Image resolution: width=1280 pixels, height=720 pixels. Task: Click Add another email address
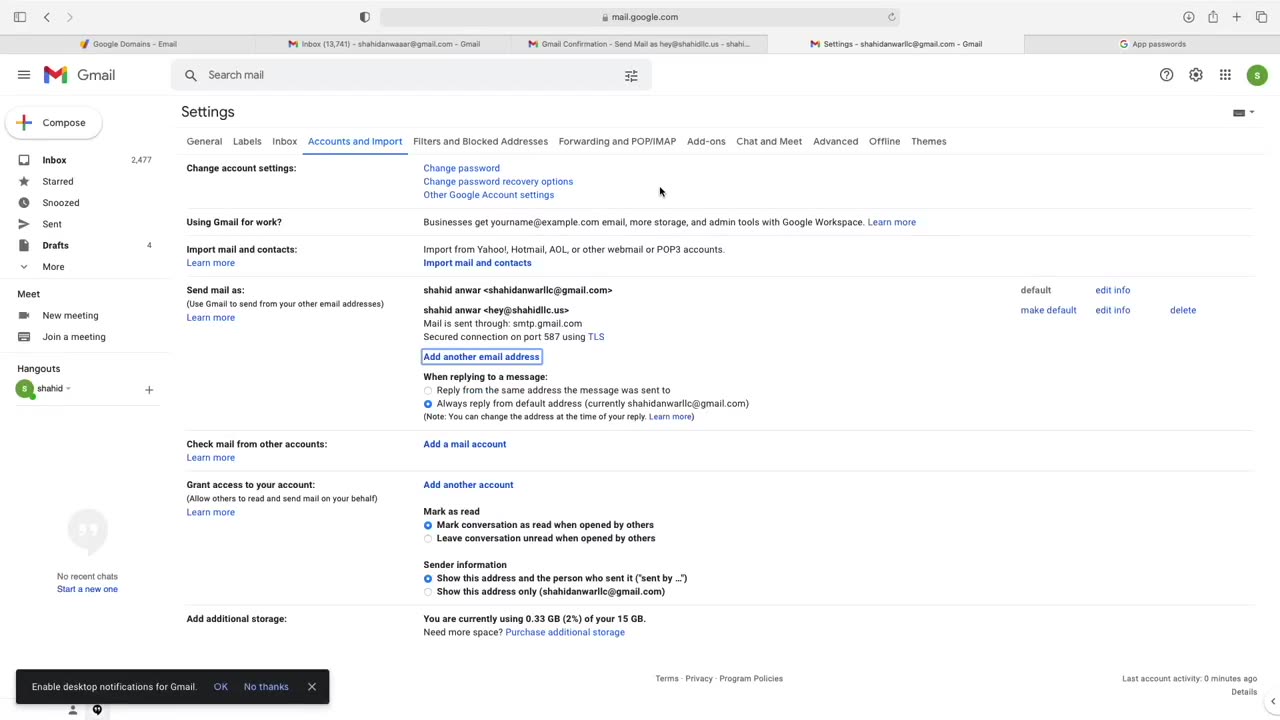click(481, 357)
